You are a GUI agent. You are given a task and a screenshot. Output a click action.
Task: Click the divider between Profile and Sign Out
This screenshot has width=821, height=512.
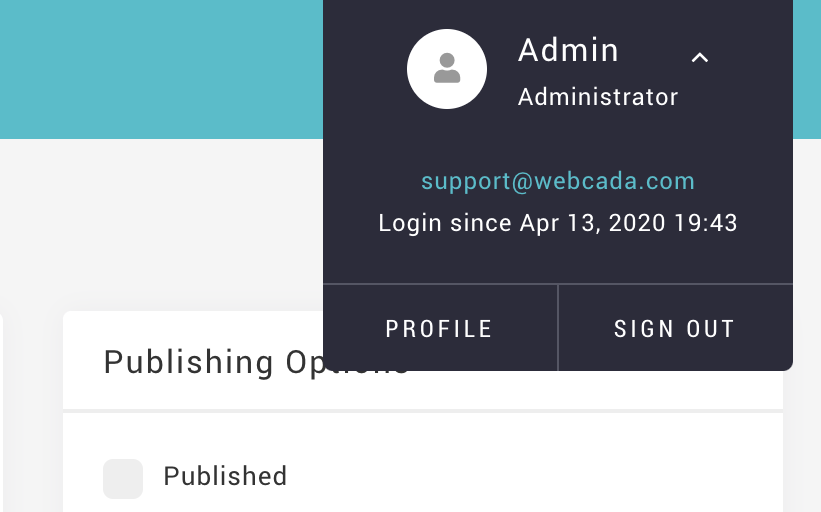[x=558, y=328]
